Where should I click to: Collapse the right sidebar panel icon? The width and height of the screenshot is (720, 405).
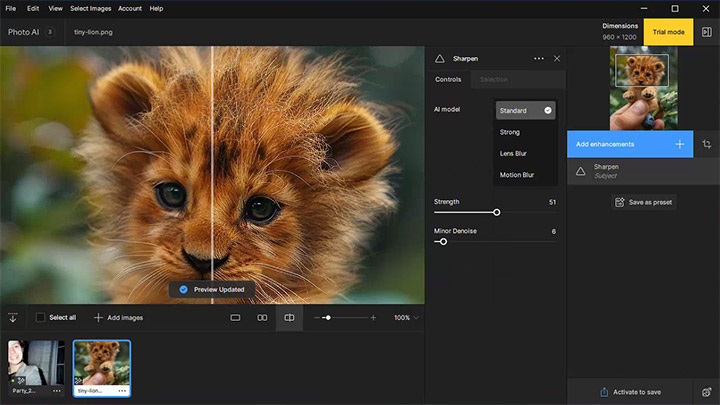click(x=706, y=32)
